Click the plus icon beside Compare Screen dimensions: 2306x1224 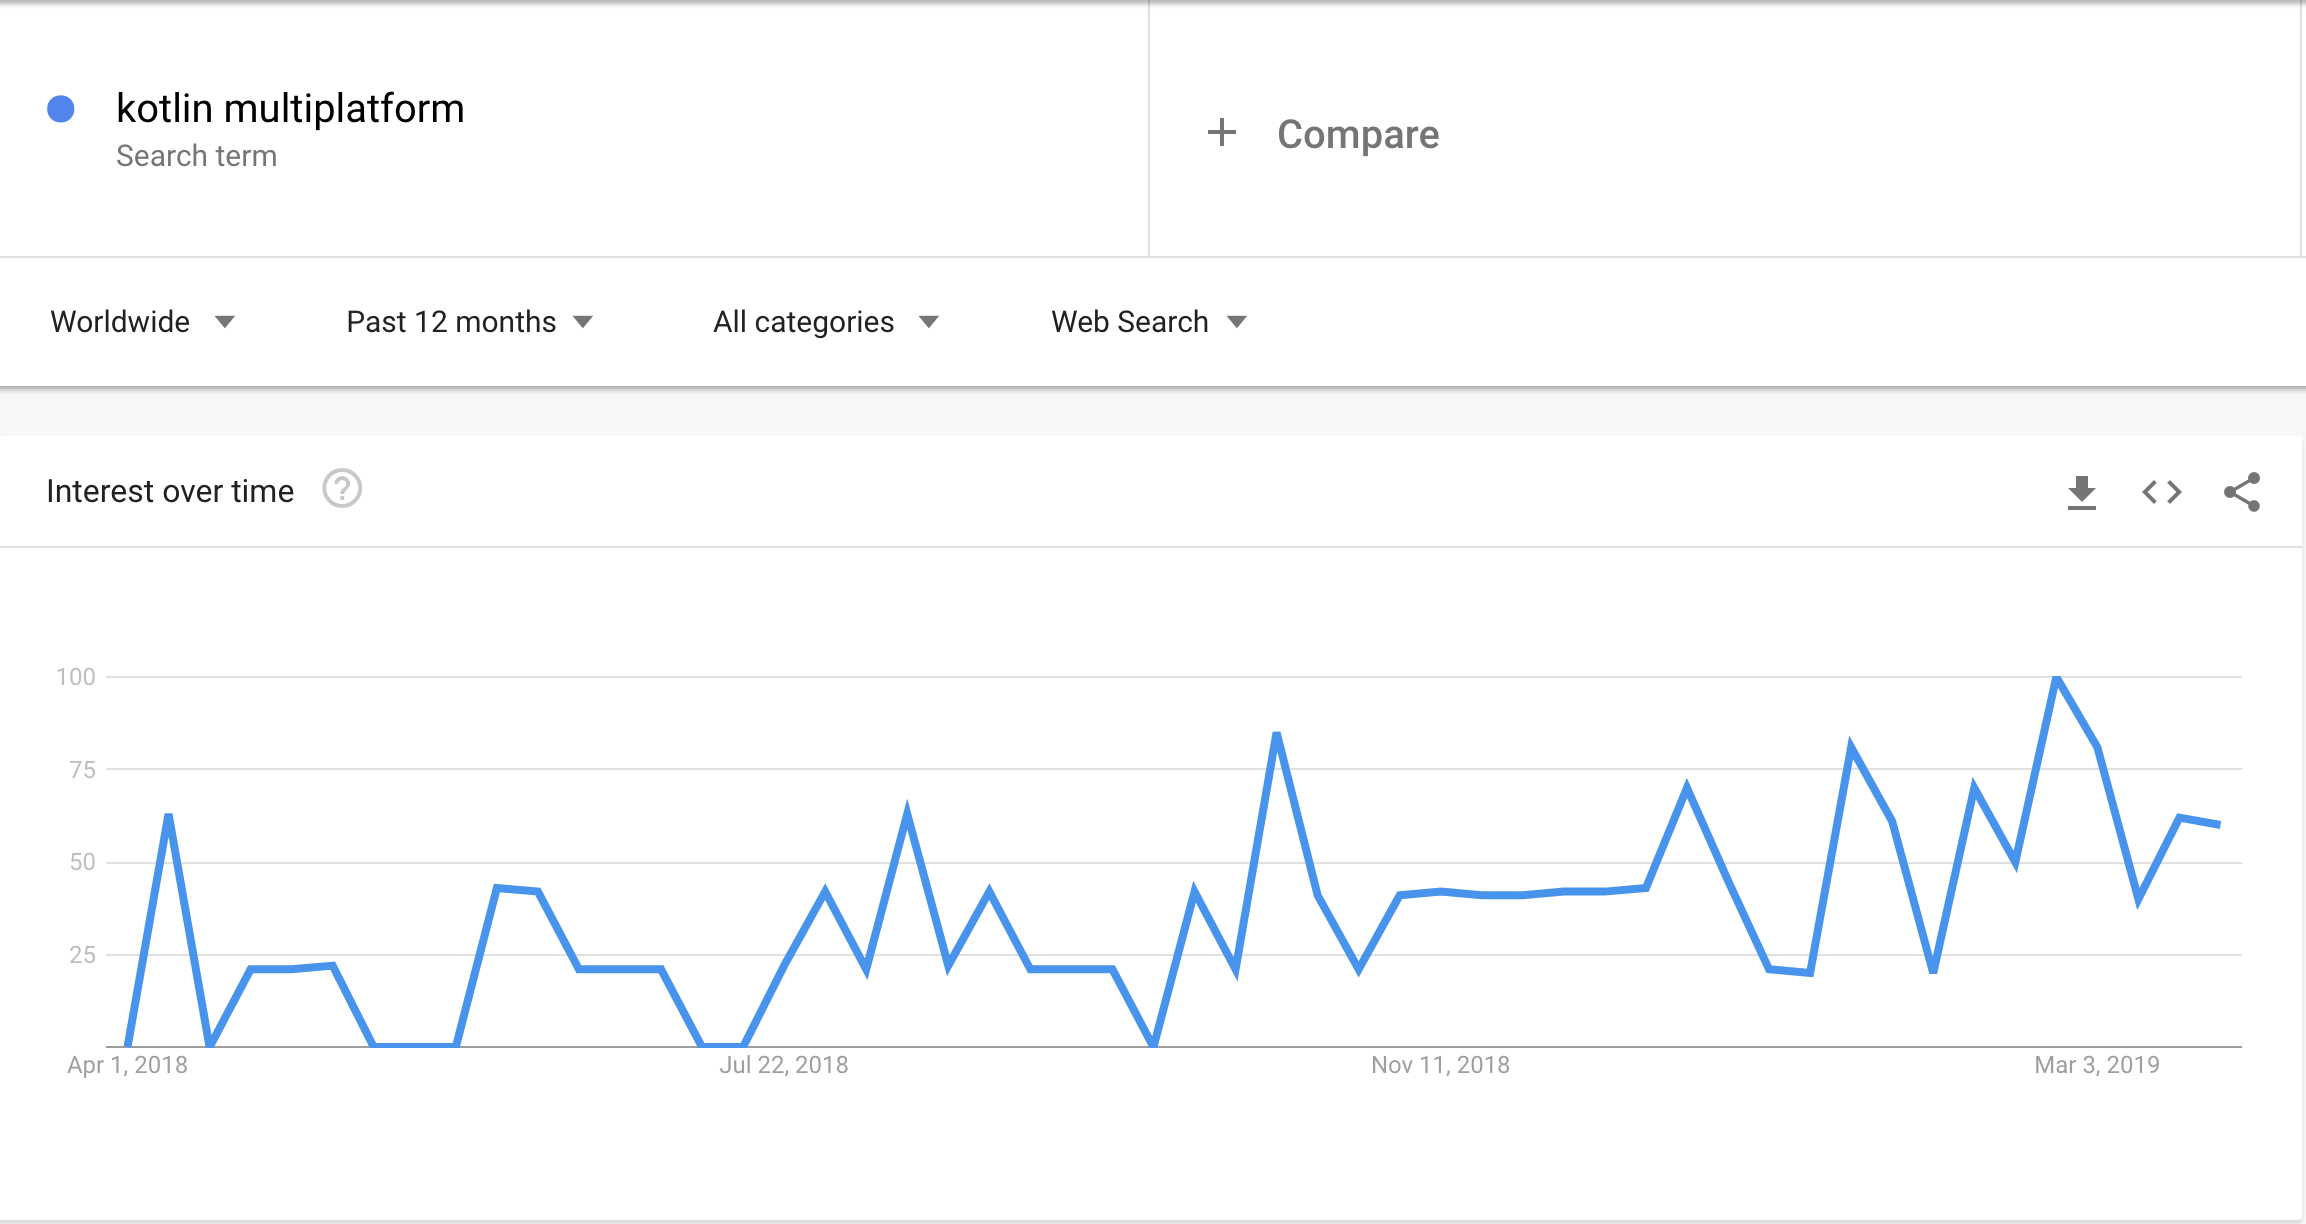point(1222,133)
